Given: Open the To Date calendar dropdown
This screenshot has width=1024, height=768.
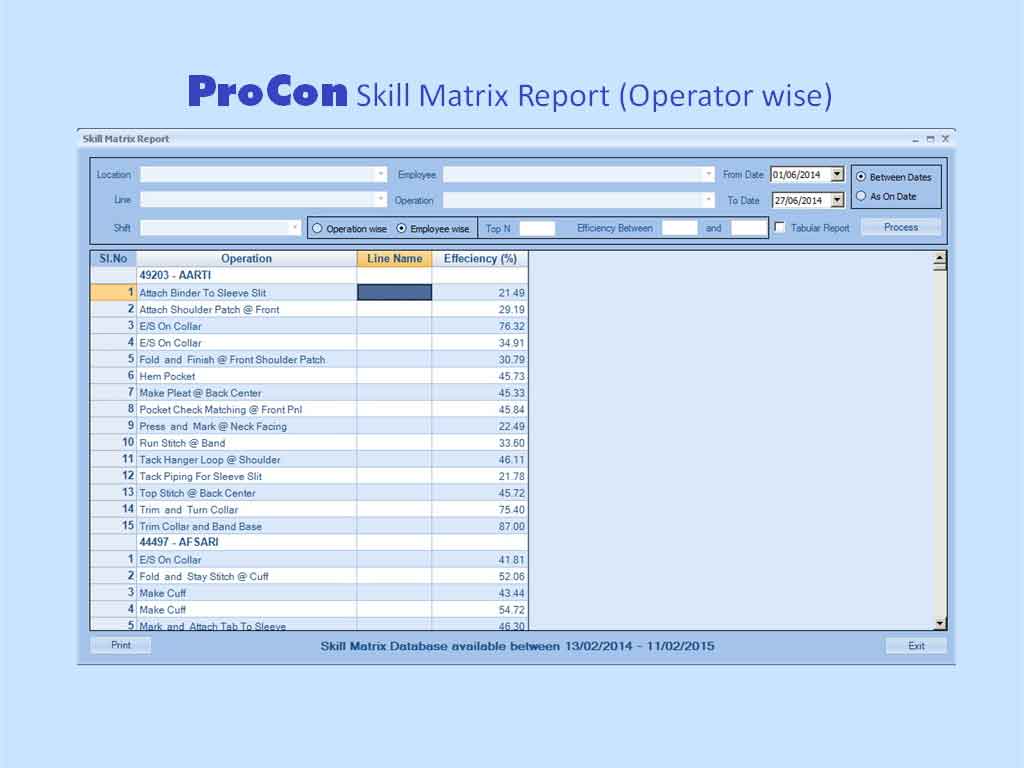Looking at the screenshot, I should (x=837, y=200).
